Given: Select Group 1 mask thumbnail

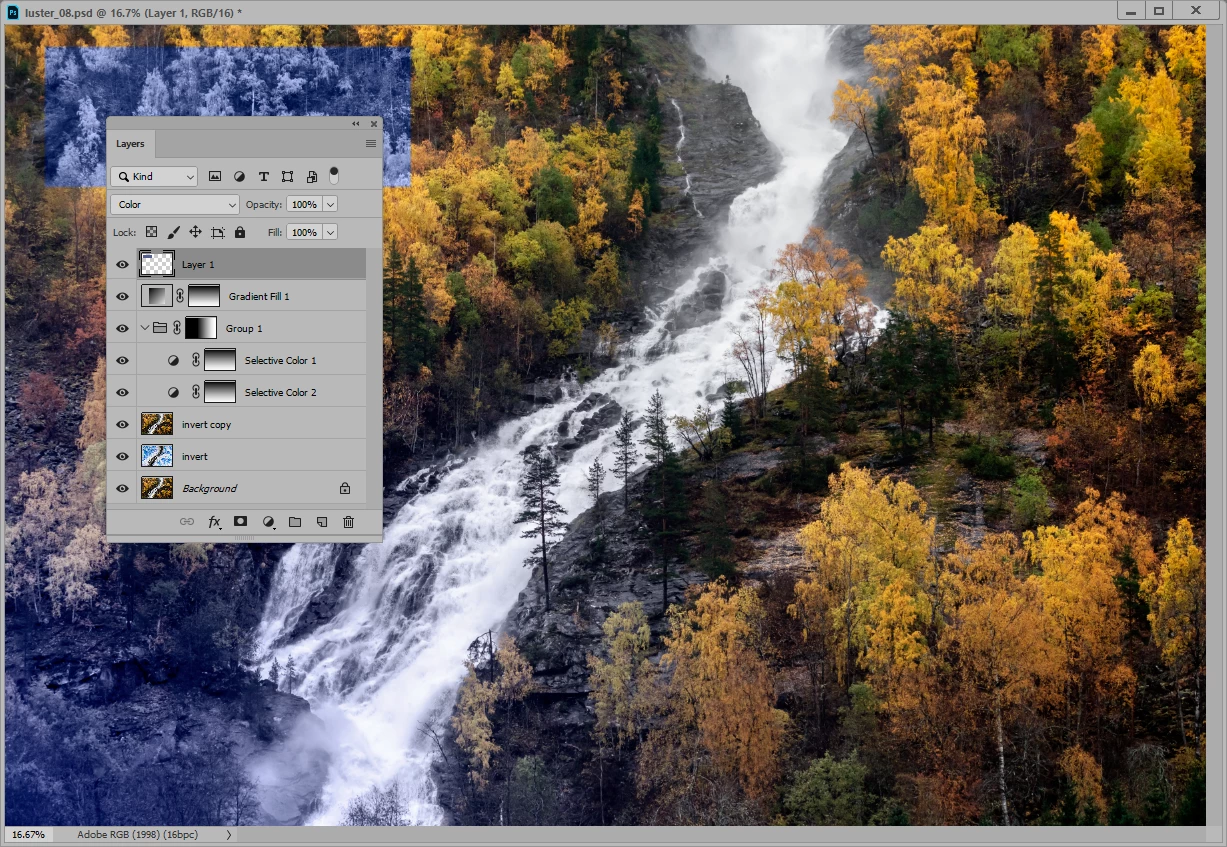Looking at the screenshot, I should (201, 329).
